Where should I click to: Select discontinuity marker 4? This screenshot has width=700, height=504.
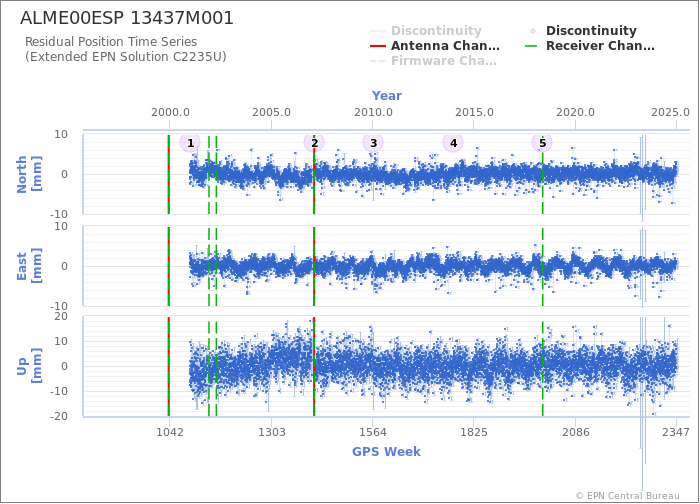tap(453, 143)
